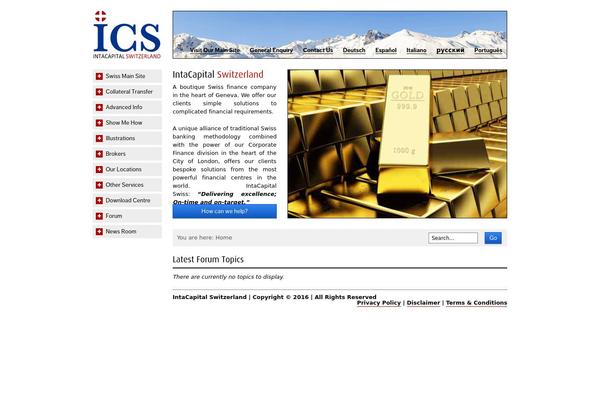Click the ICS IntaCapital Switzerland logo
This screenshot has width=600, height=400.
pyautogui.click(x=127, y=34)
